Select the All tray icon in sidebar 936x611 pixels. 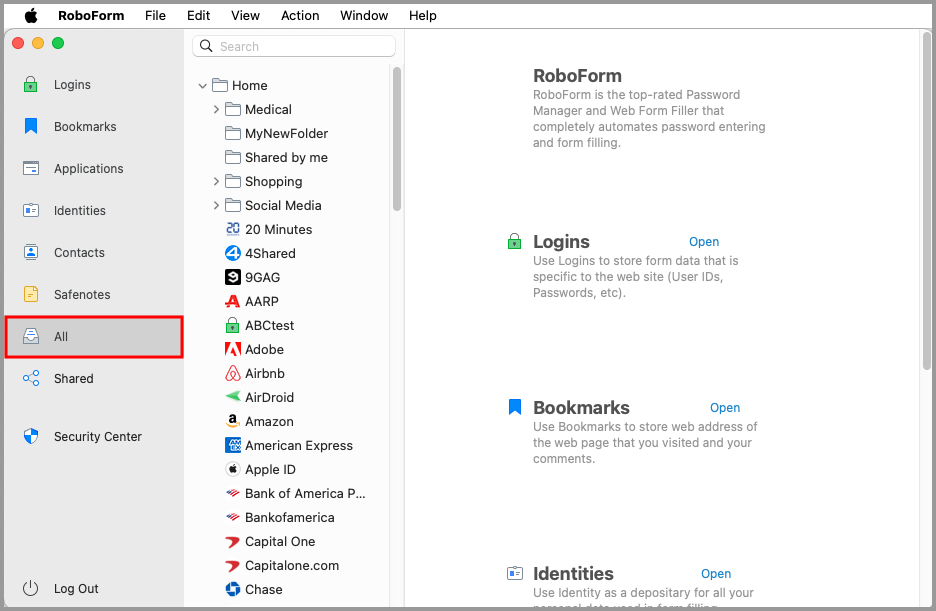[30, 337]
